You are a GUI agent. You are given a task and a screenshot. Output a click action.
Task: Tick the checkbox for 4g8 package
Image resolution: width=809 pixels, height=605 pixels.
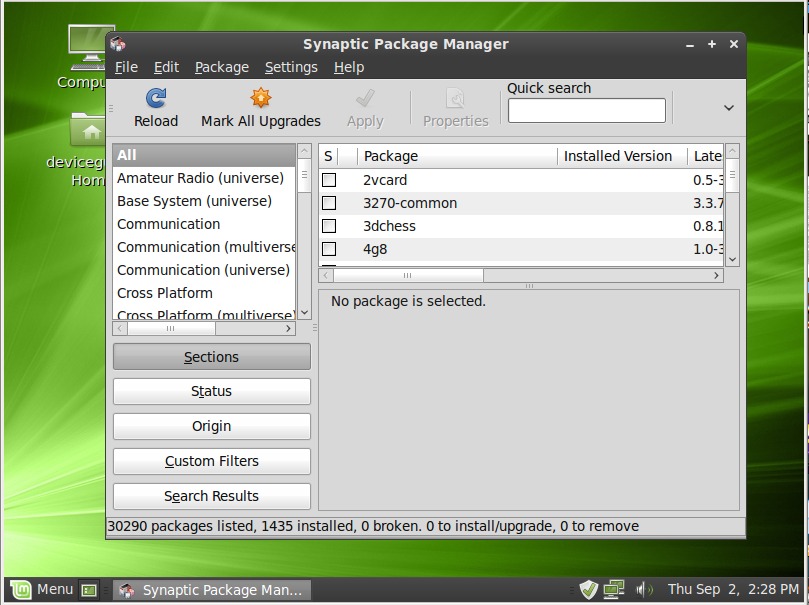[x=329, y=249]
